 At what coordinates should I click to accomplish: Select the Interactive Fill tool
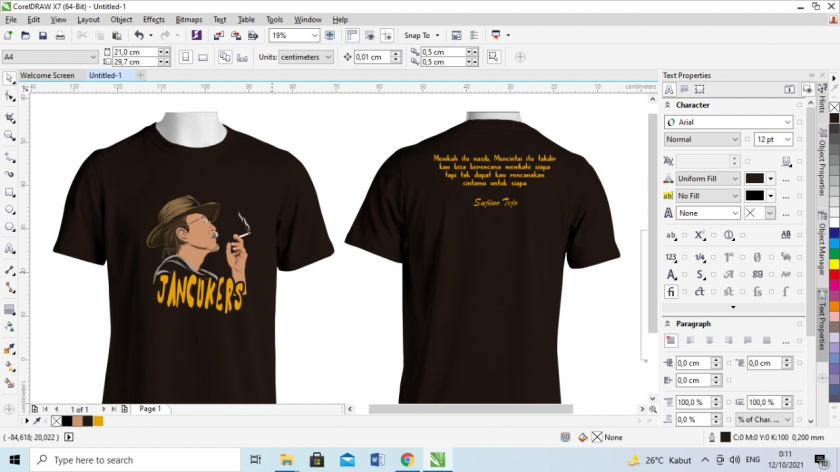9,366
